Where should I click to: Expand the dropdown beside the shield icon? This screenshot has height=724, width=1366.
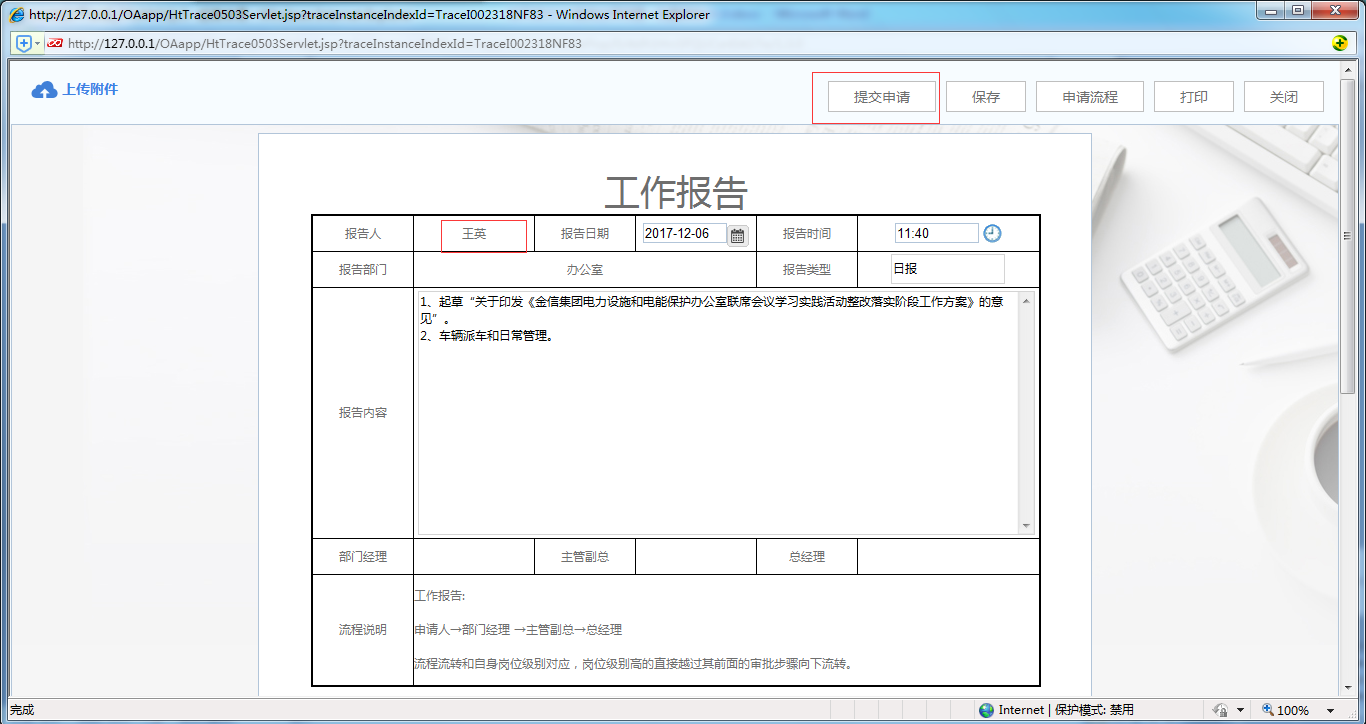[37, 44]
